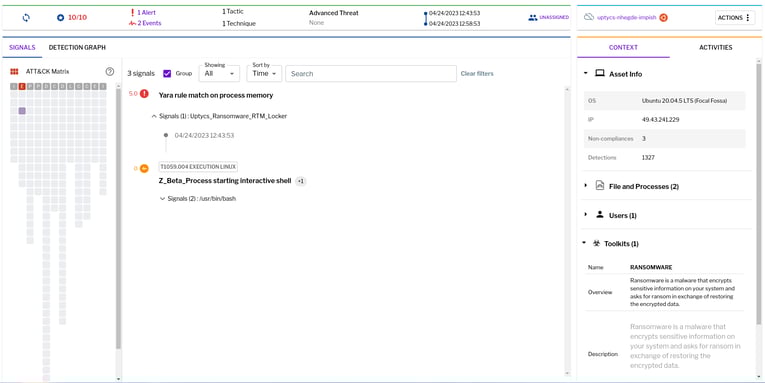The image size is (765, 383).
Task: Click the Clear filters link
Action: (x=477, y=74)
